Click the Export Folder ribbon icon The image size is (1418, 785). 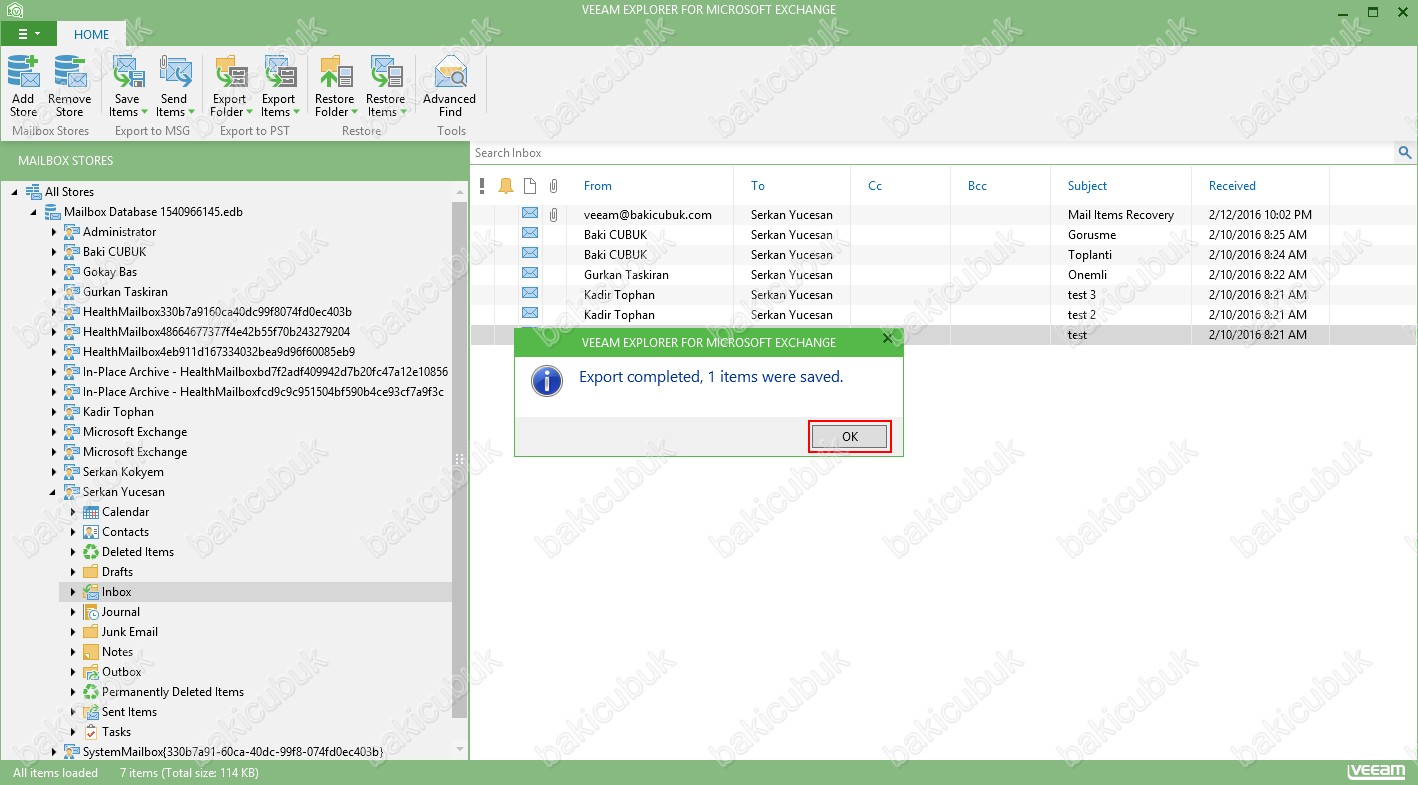230,73
